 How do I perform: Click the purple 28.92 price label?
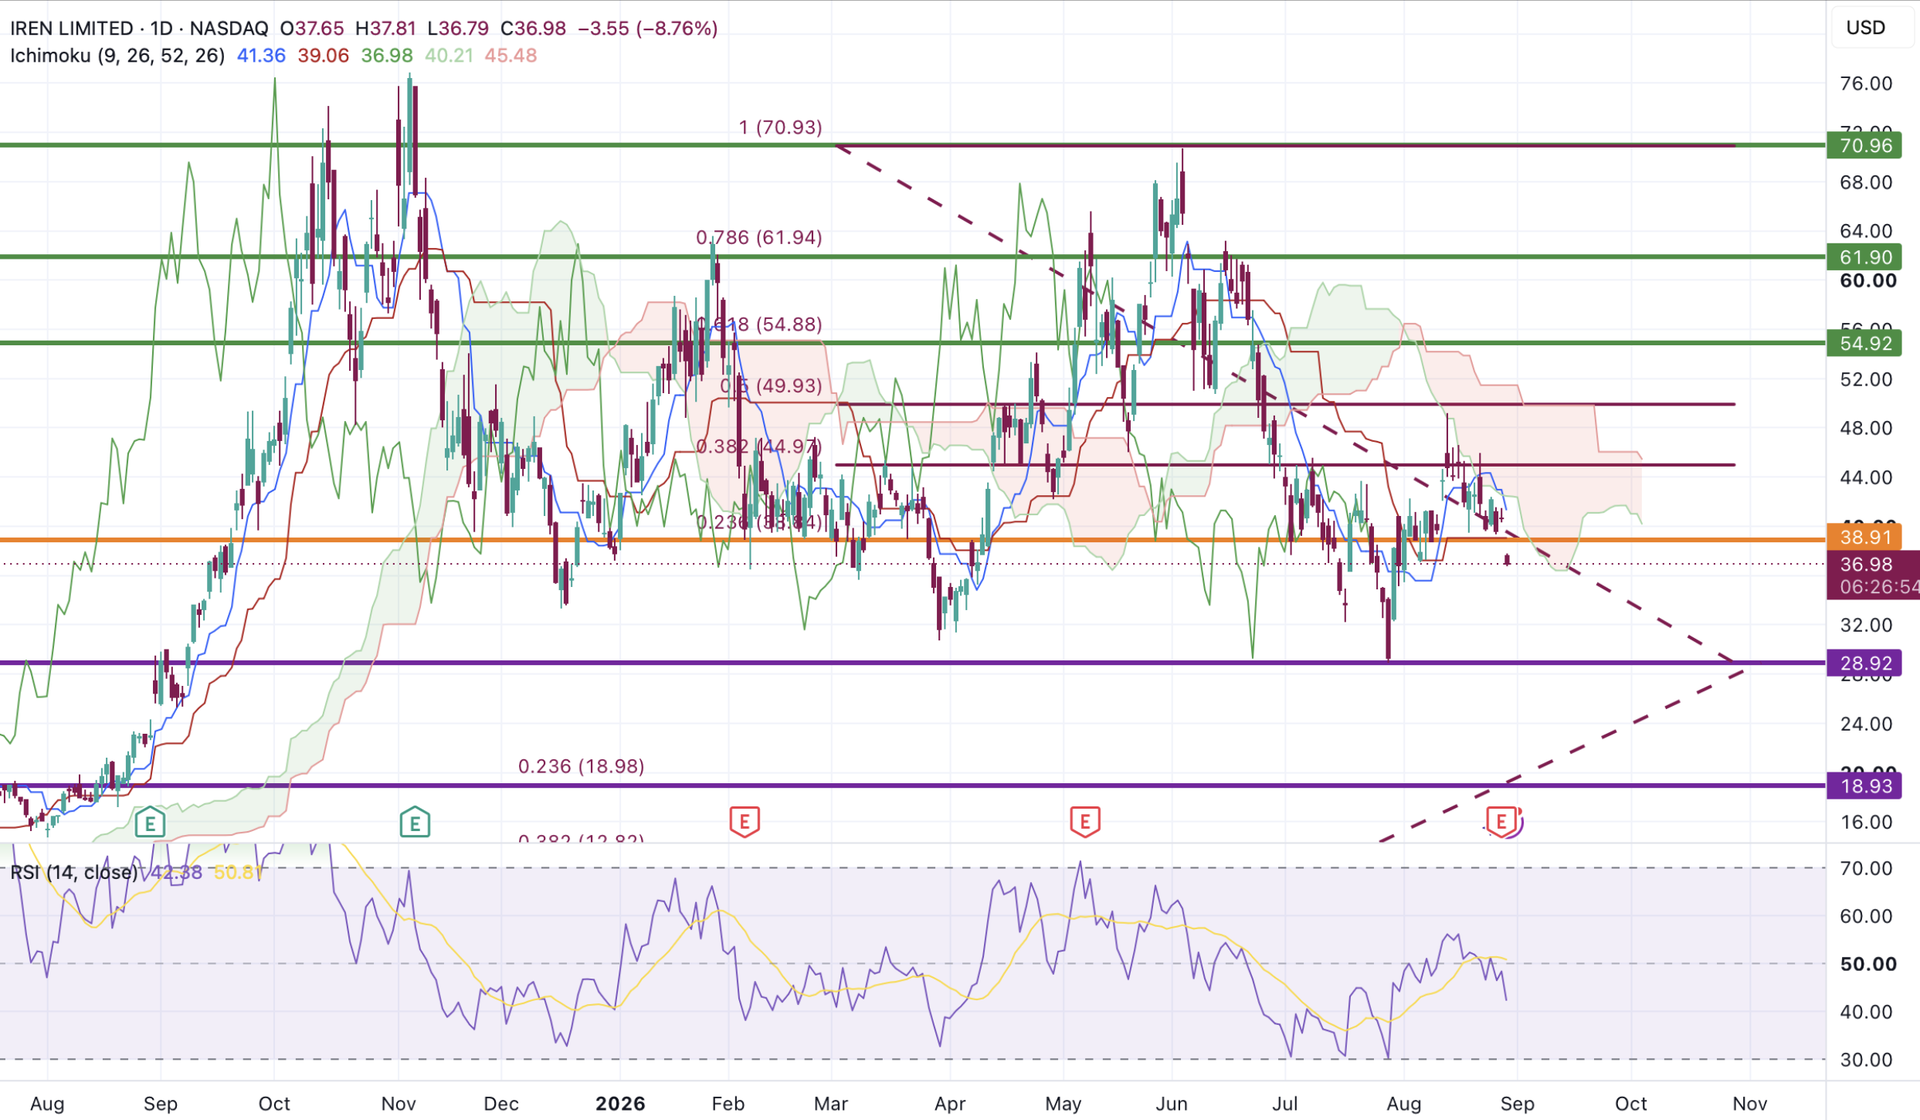click(1865, 663)
